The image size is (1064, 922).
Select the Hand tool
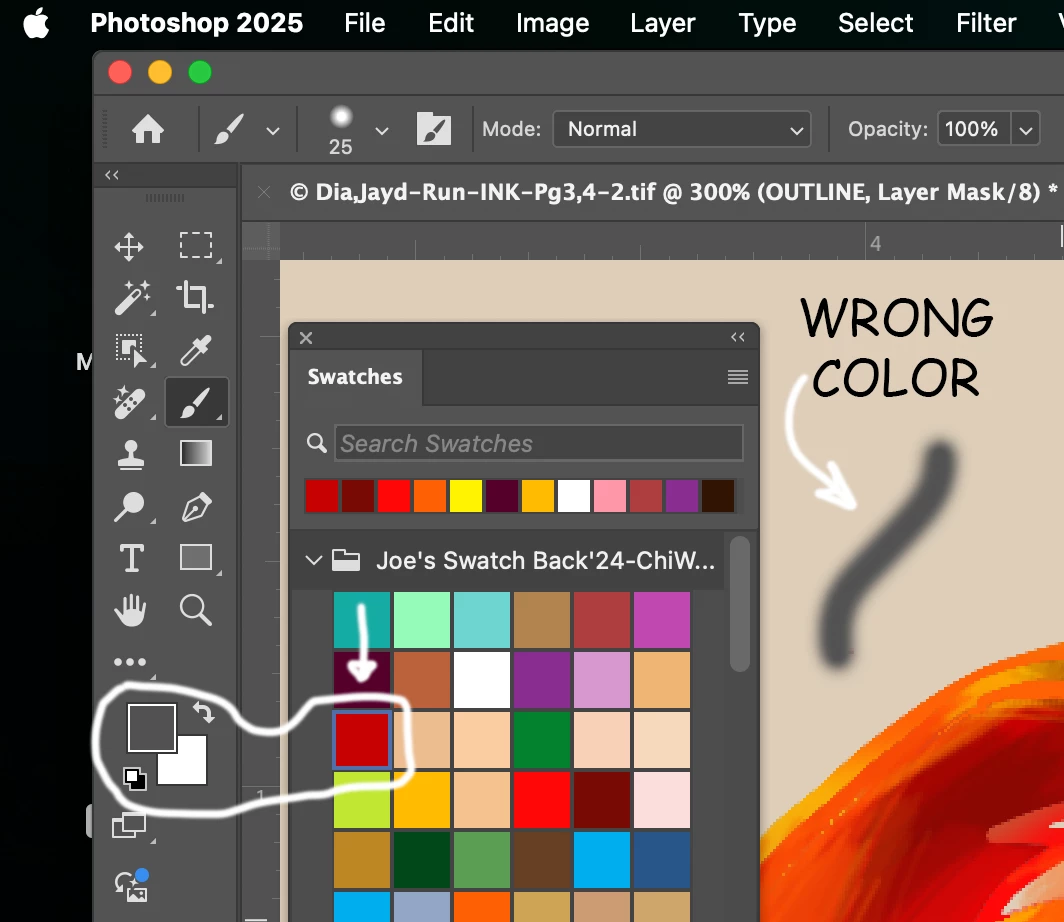pyautogui.click(x=130, y=610)
